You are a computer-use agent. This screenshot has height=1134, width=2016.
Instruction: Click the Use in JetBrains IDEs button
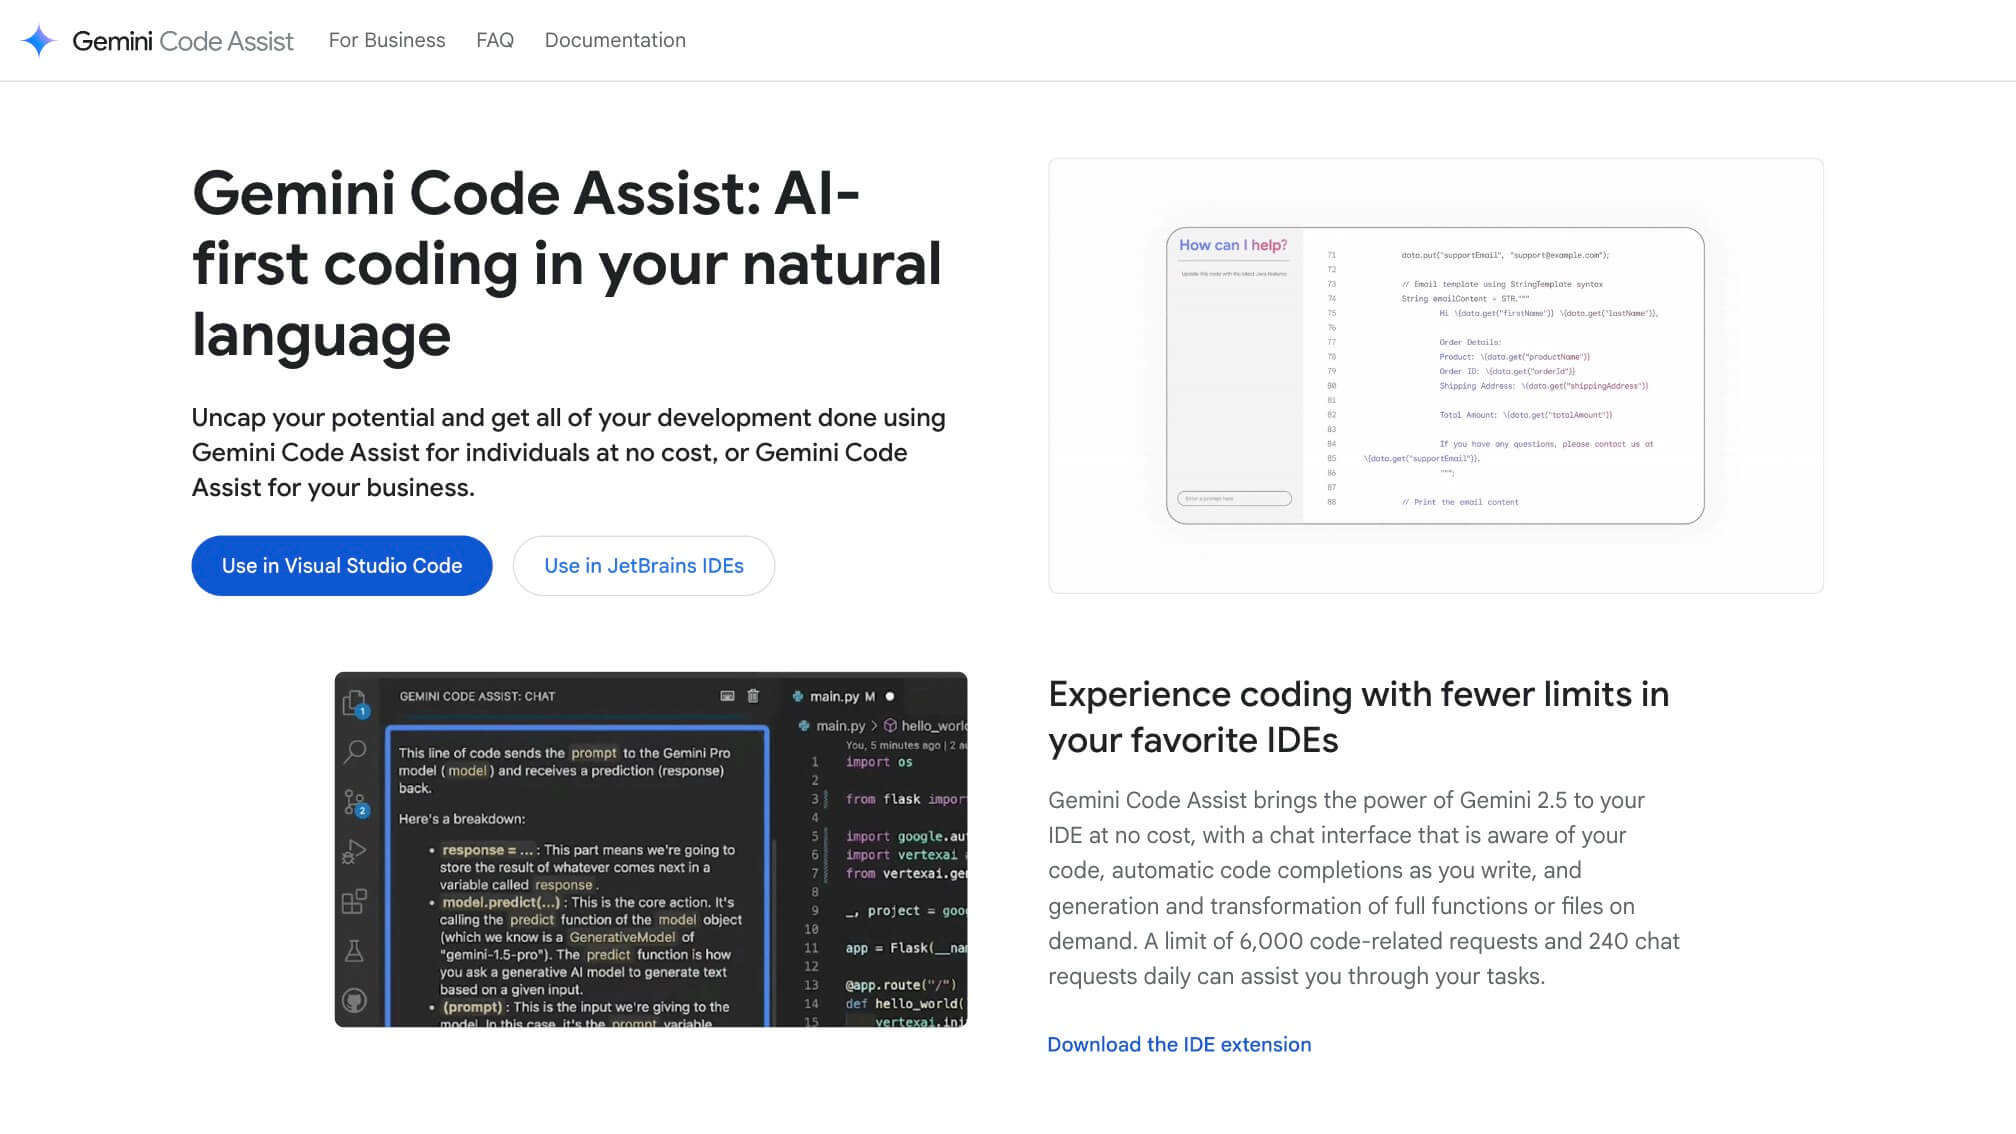point(643,565)
